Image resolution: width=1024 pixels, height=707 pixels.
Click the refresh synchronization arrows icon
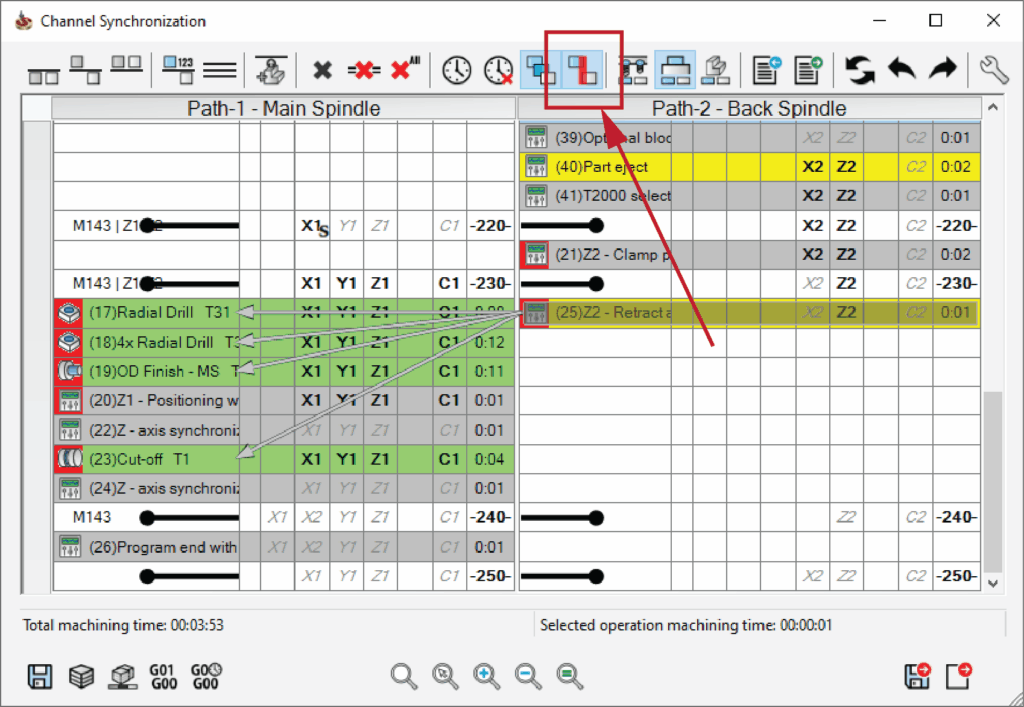click(x=859, y=70)
